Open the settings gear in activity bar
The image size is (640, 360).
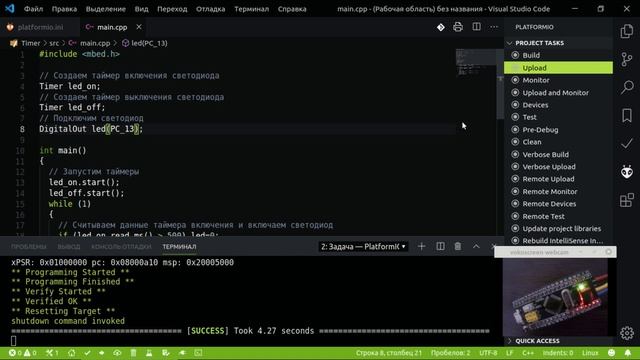click(627, 333)
